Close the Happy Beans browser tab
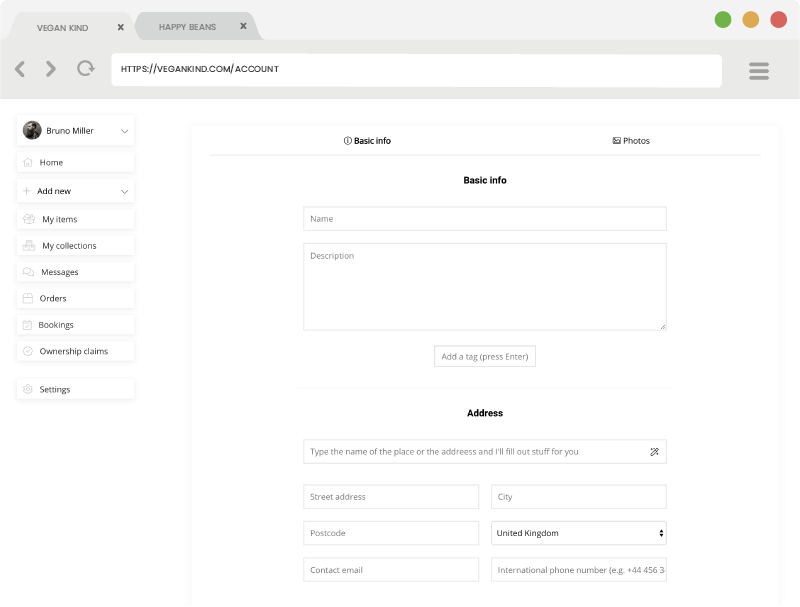This screenshot has width=800, height=607. point(243,27)
